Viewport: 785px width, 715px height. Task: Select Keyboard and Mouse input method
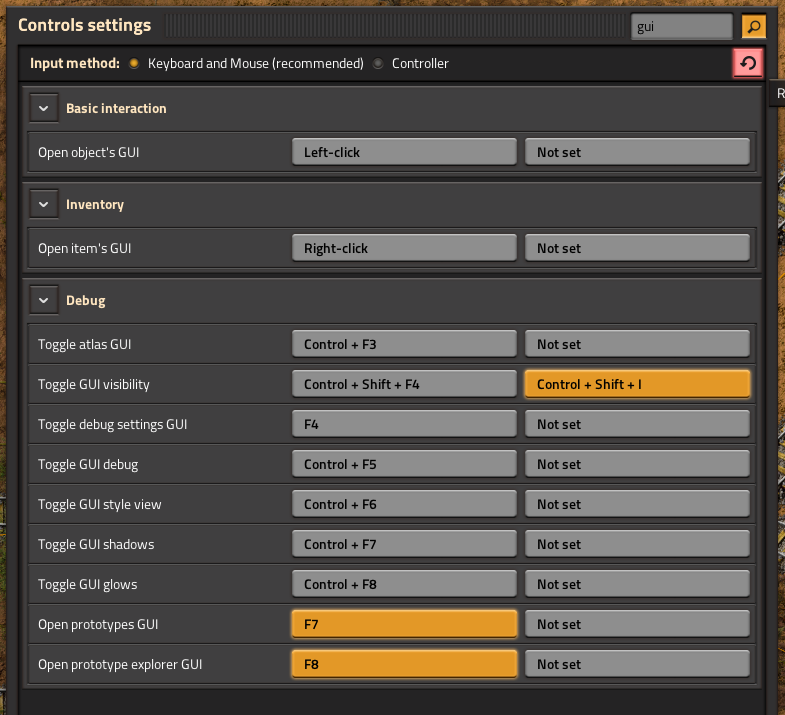point(134,63)
